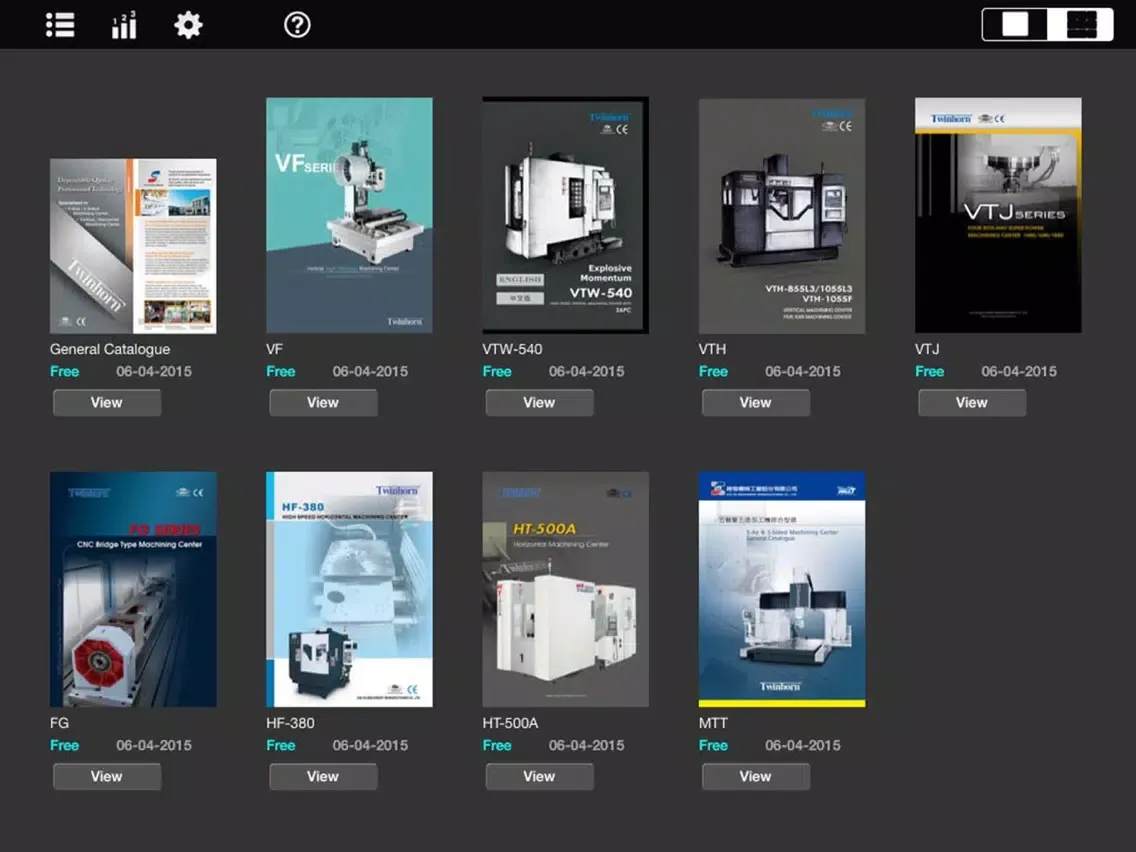Click the 06-04-2015 date under FG
The height and width of the screenshot is (852, 1136).
[x=154, y=746]
